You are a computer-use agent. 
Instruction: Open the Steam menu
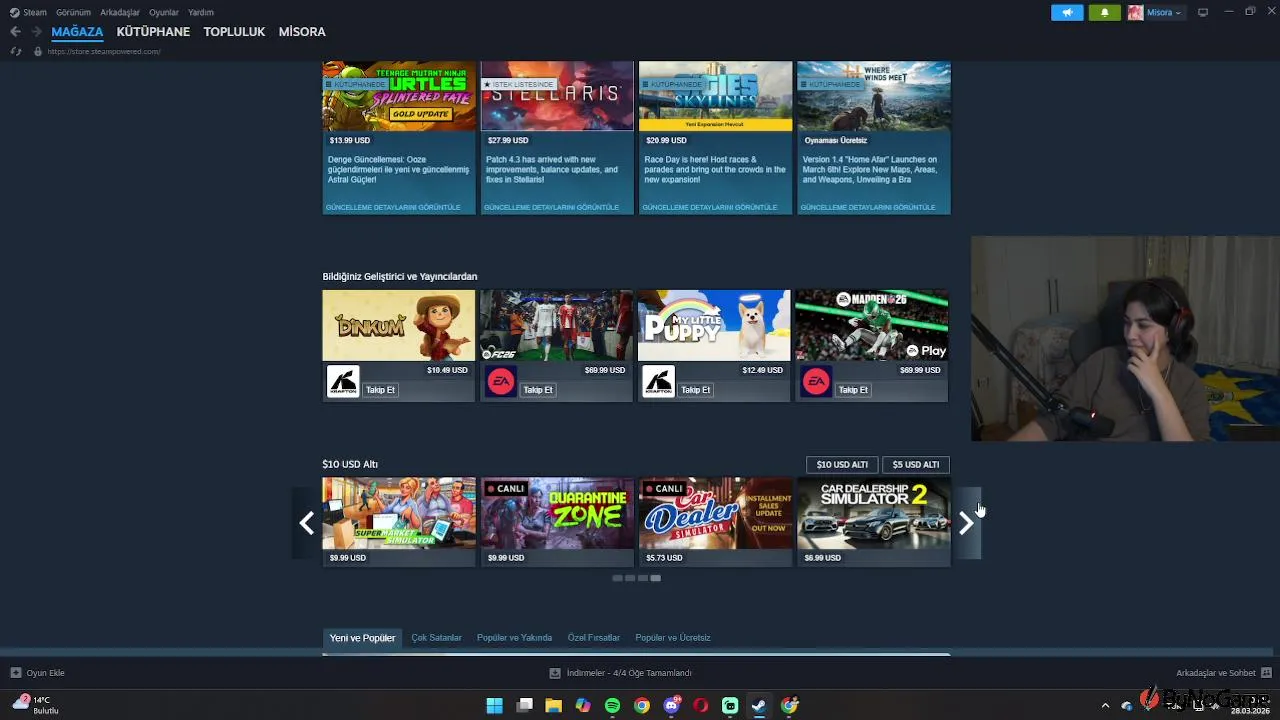(x=29, y=12)
